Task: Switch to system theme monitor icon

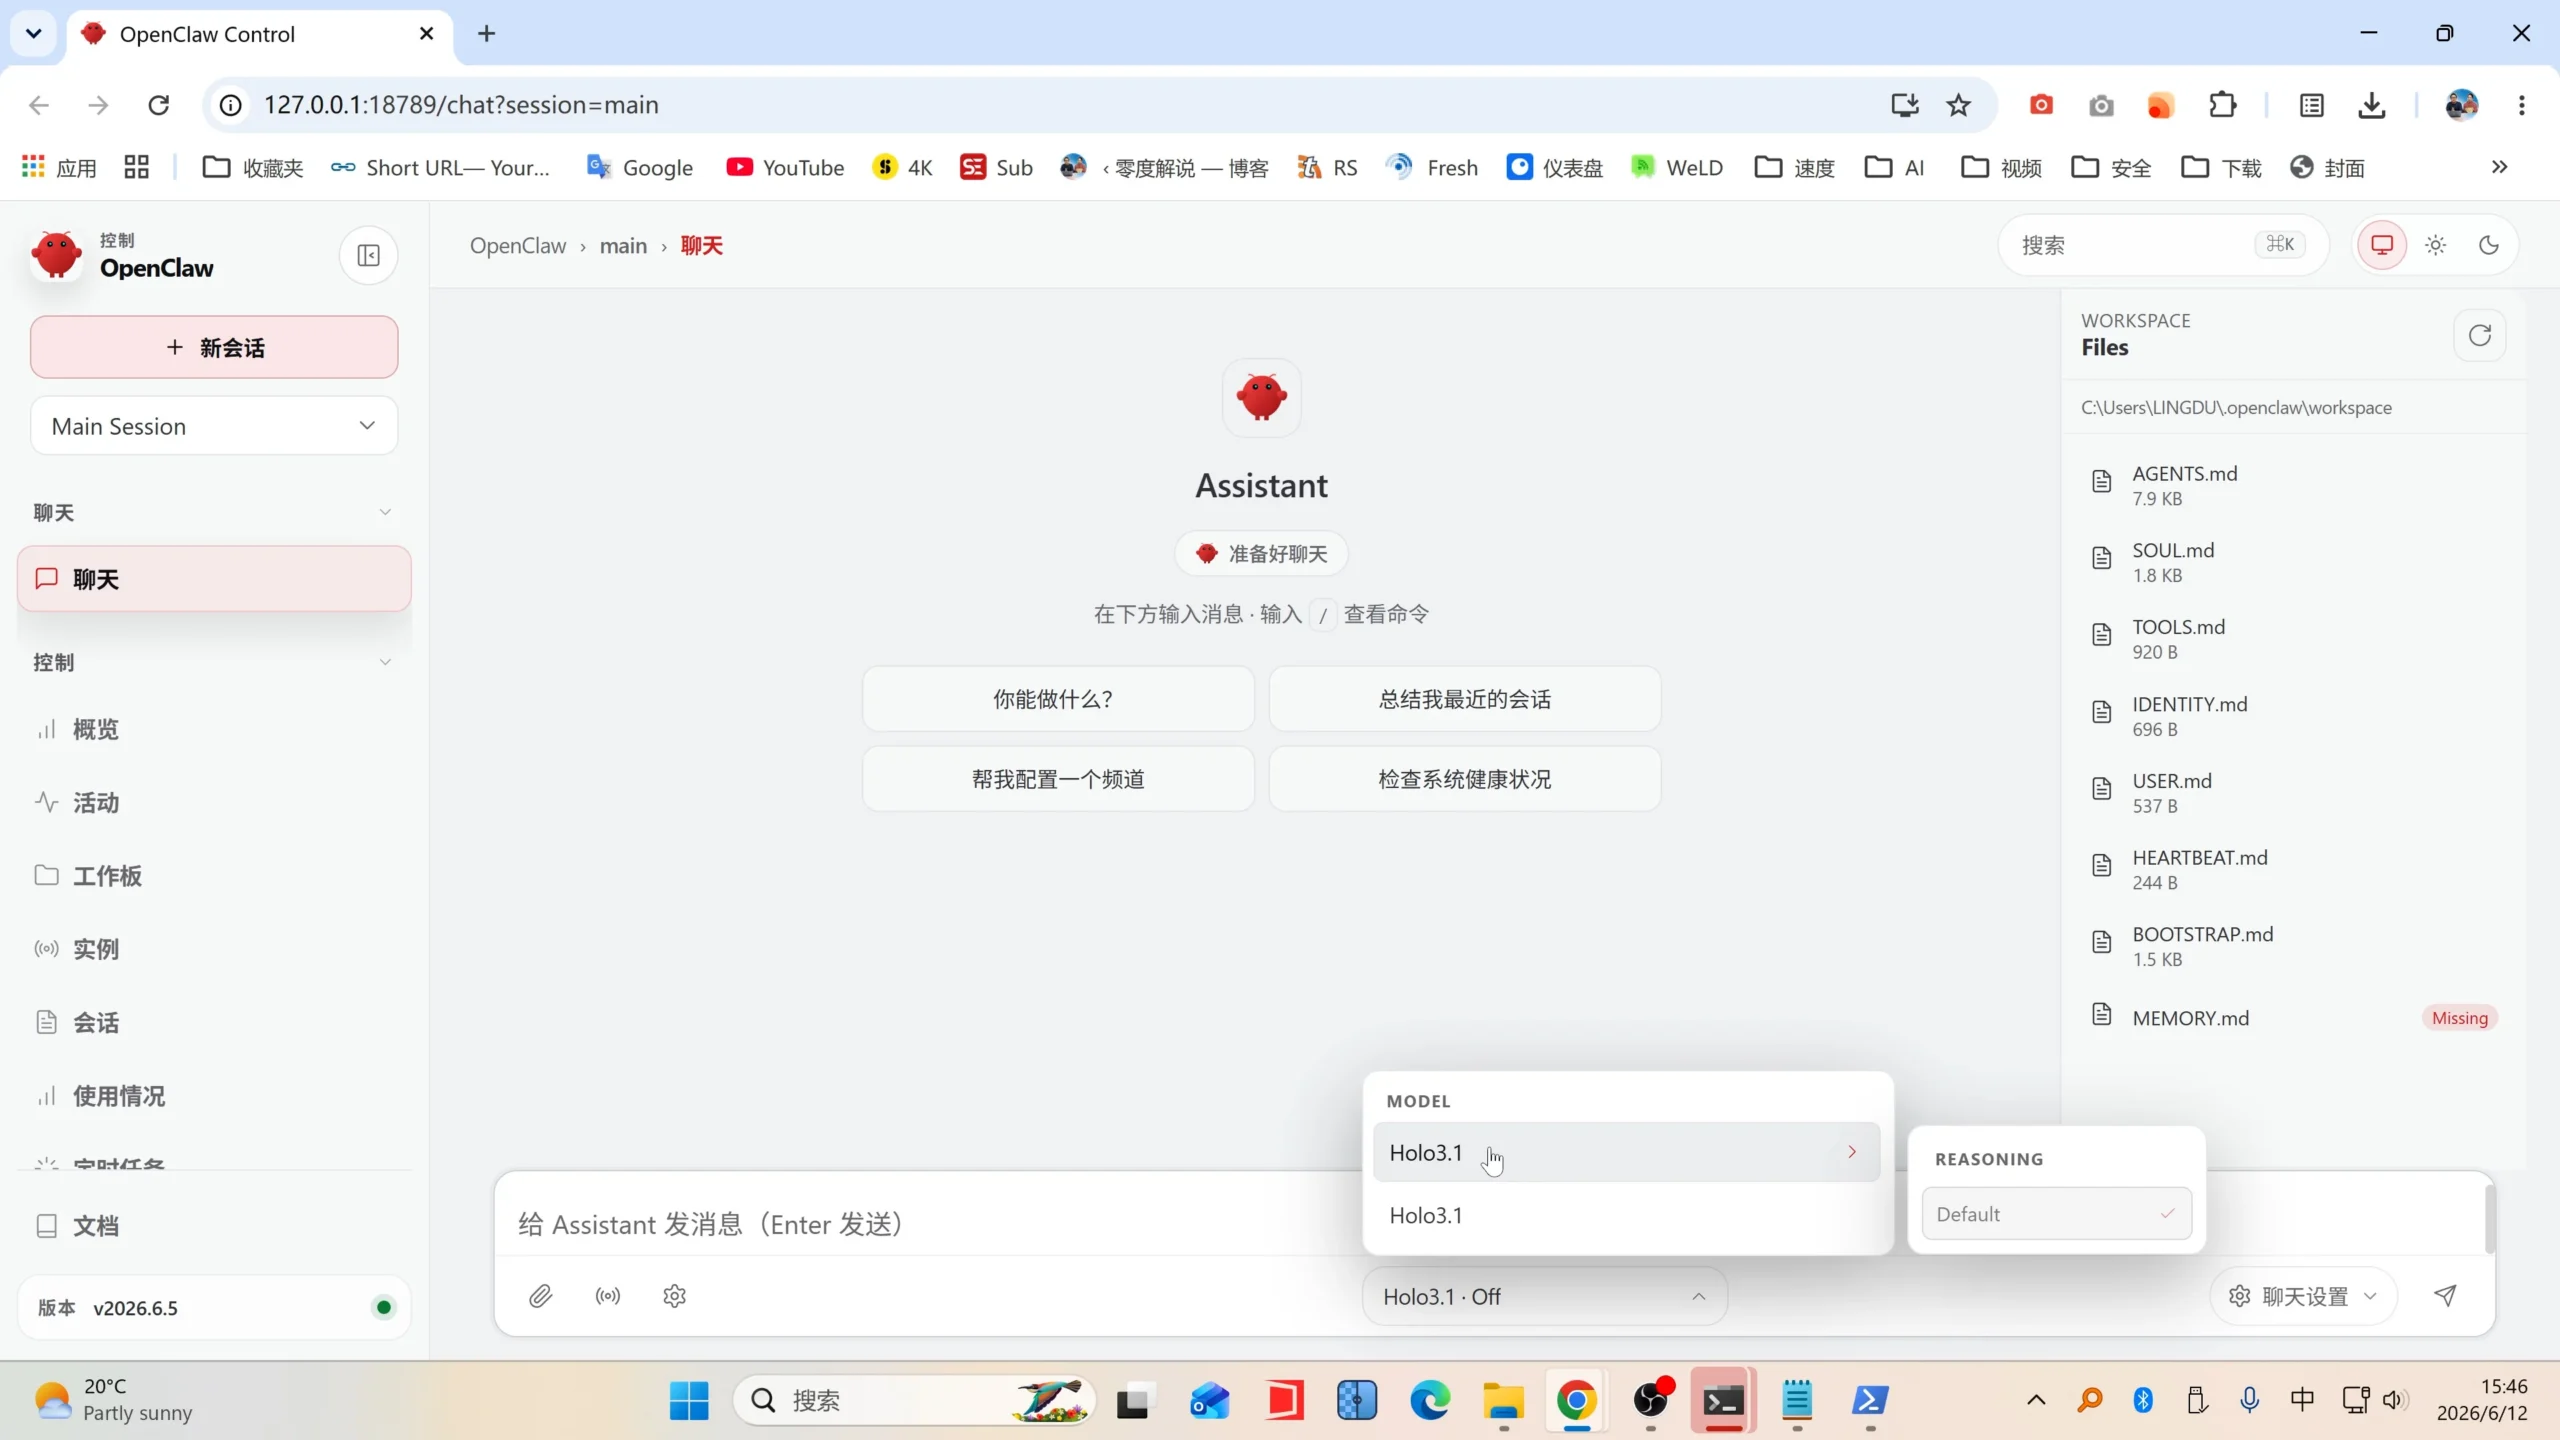Action: (x=2382, y=245)
